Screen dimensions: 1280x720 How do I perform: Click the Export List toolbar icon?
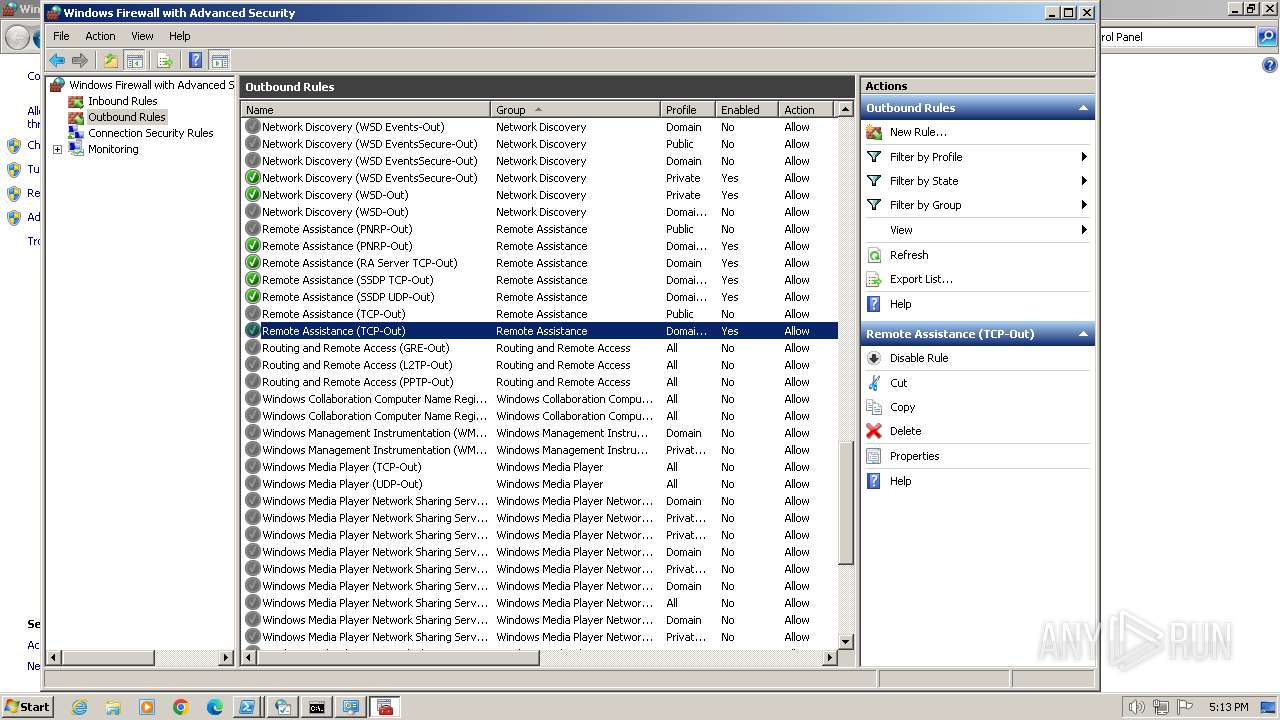165,61
